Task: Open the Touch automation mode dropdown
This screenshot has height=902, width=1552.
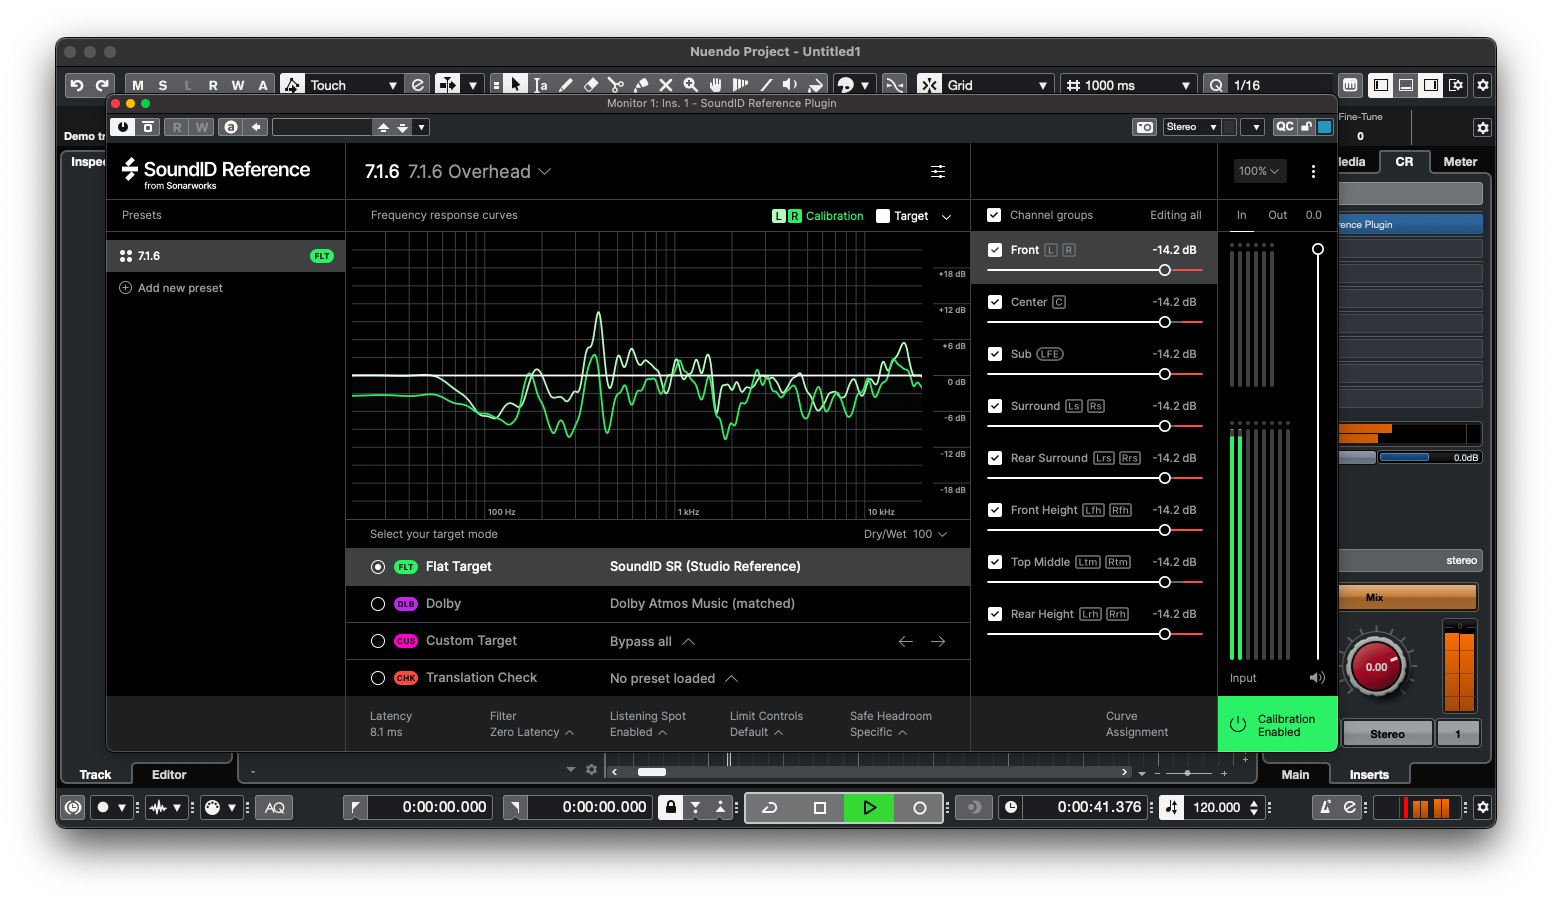Action: tap(353, 85)
